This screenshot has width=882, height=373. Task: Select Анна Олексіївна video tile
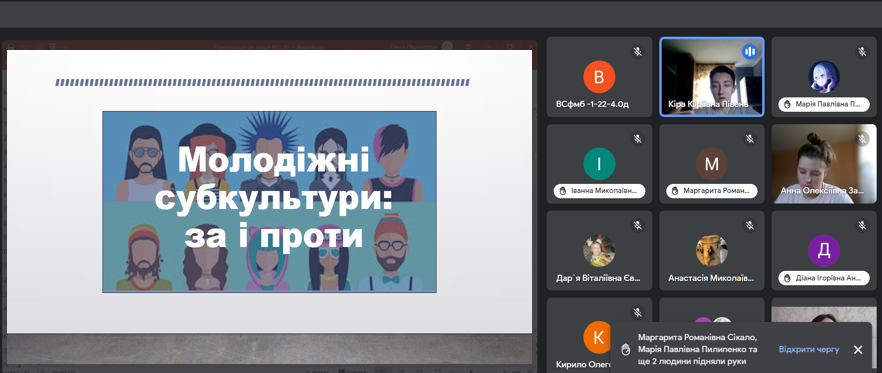pos(824,164)
